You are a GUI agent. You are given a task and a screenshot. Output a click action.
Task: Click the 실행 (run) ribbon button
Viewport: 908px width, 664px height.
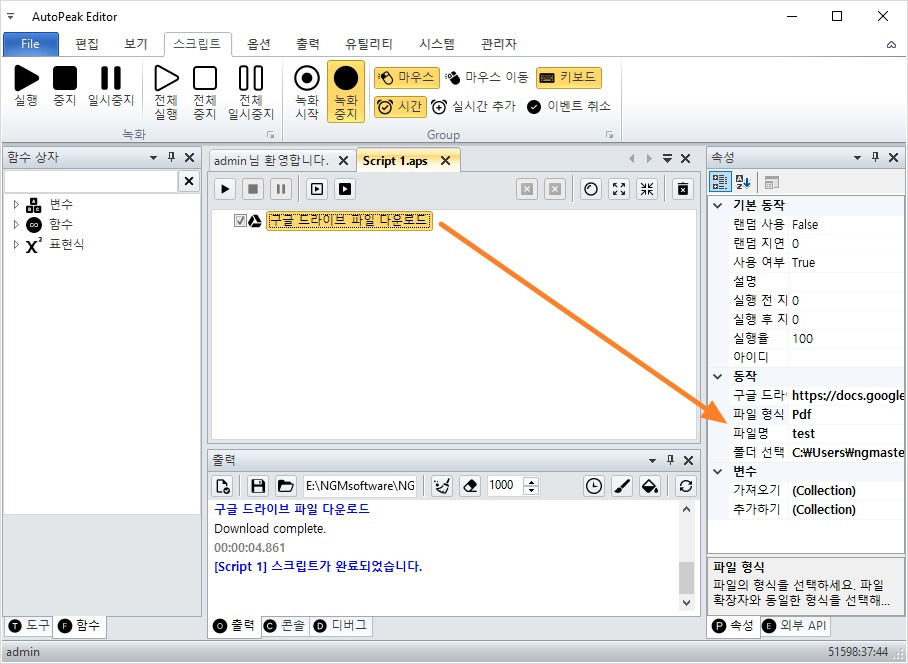[26, 86]
